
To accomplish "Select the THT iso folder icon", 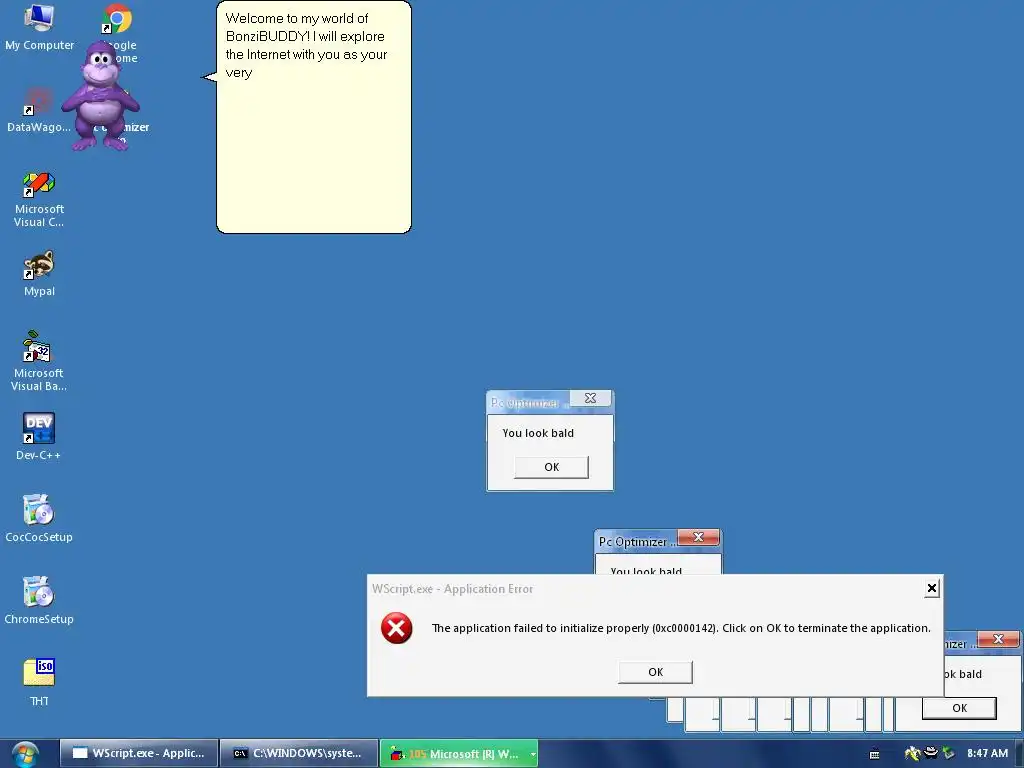I will click(39, 682).
